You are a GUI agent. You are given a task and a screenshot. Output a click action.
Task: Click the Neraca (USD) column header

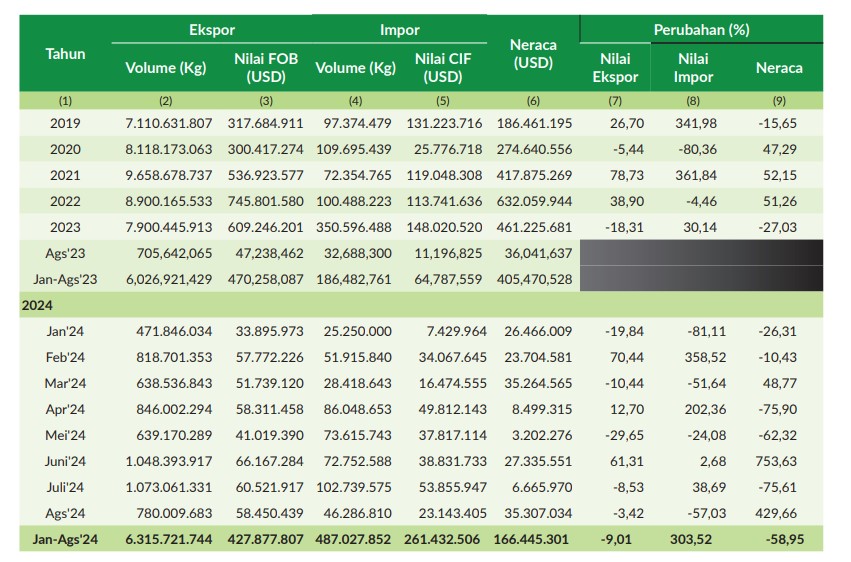[533, 54]
